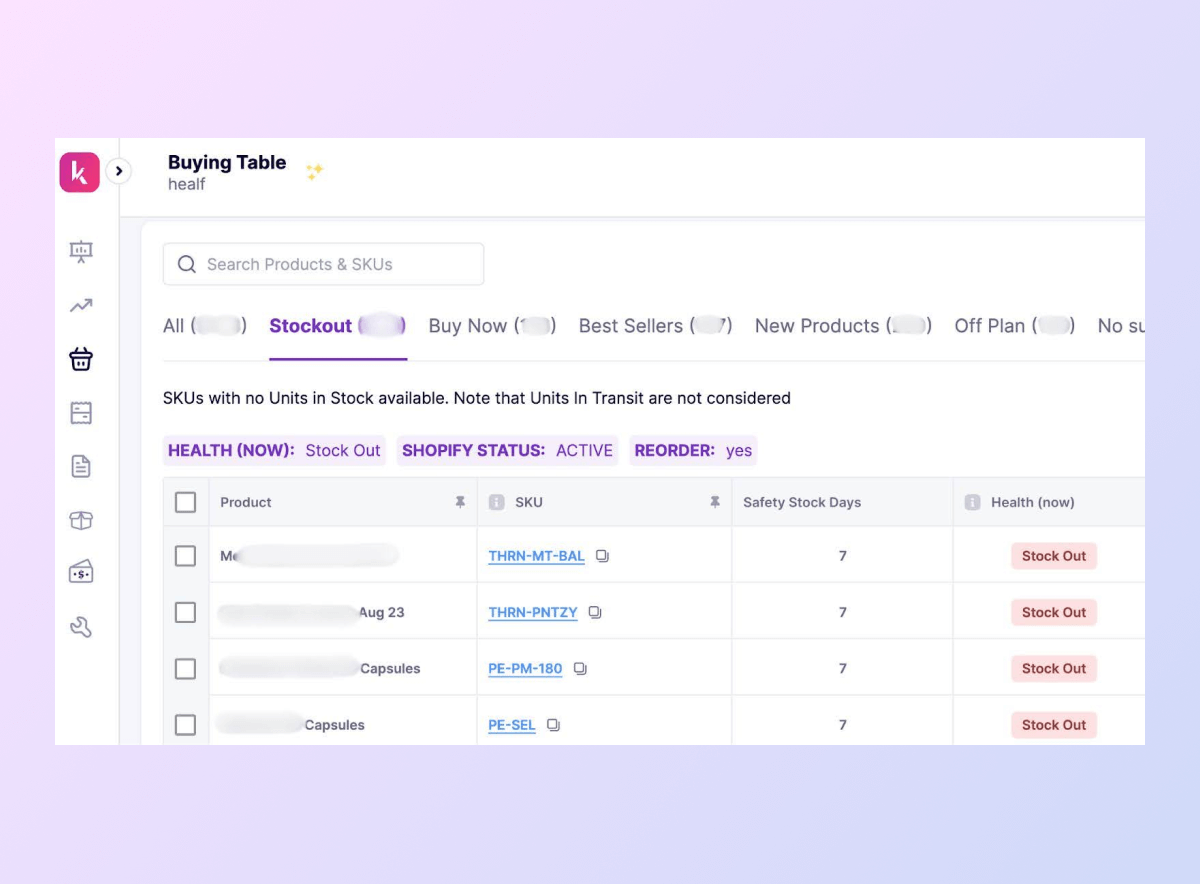Click the magnifier icon in search box

pos(187,264)
